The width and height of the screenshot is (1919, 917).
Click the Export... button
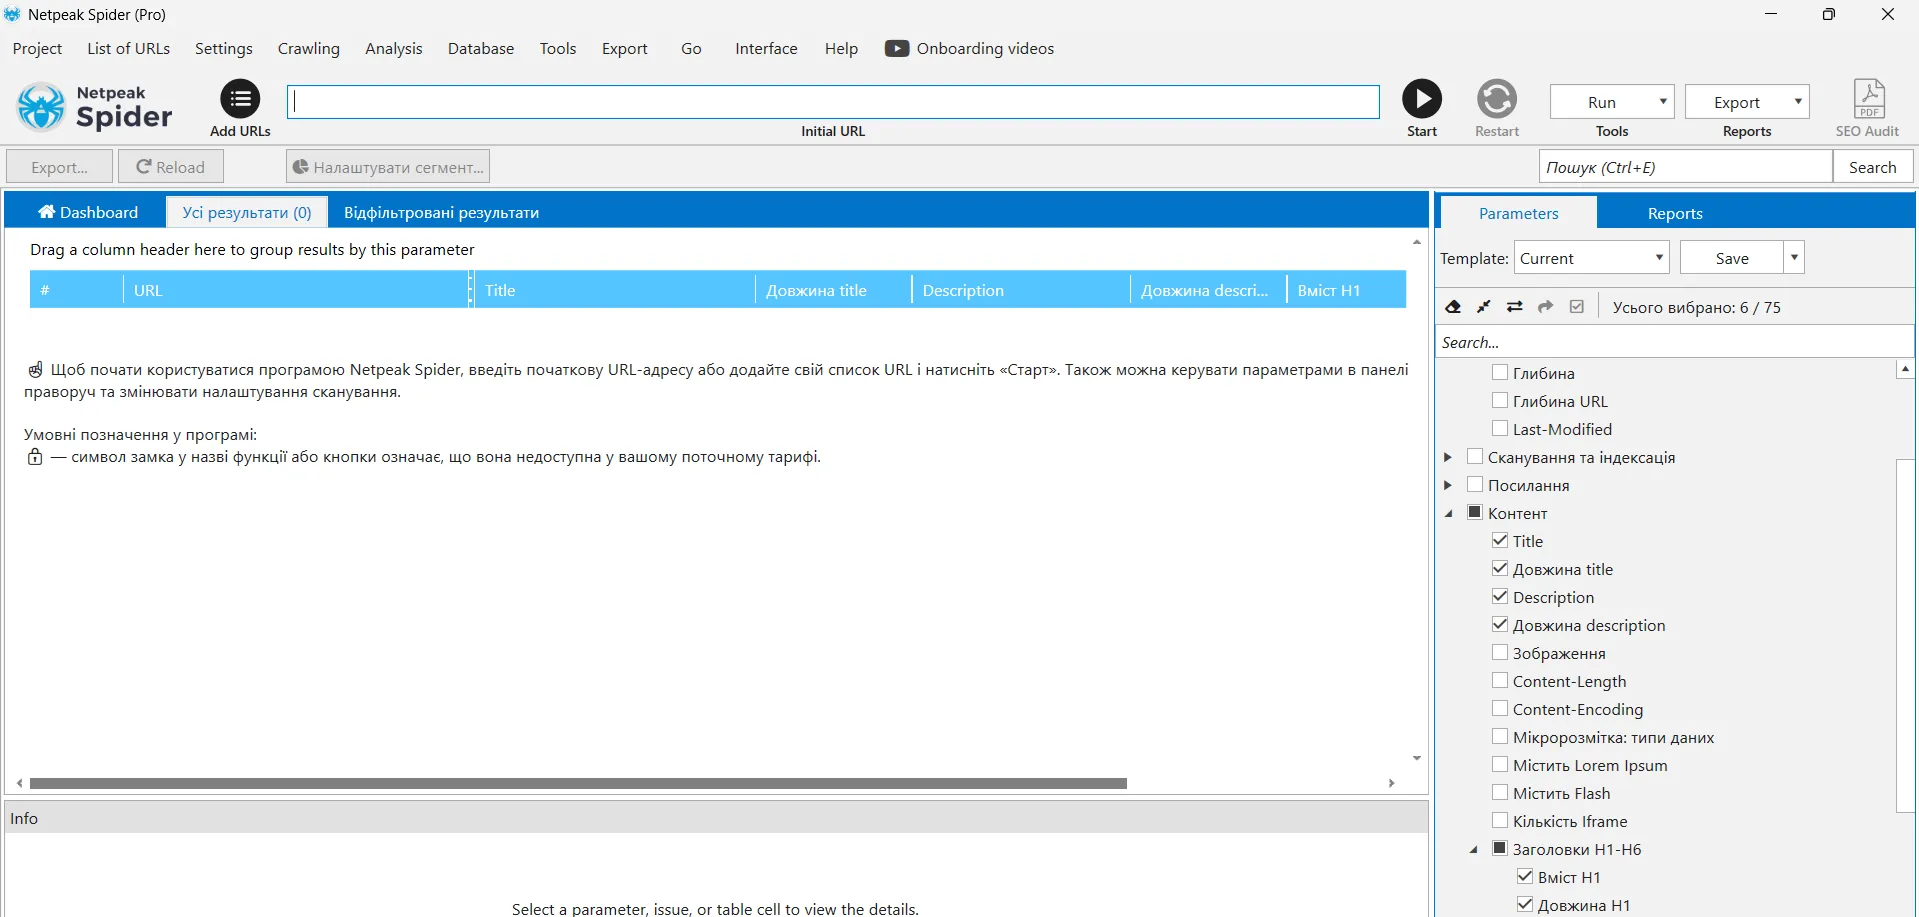pyautogui.click(x=59, y=167)
